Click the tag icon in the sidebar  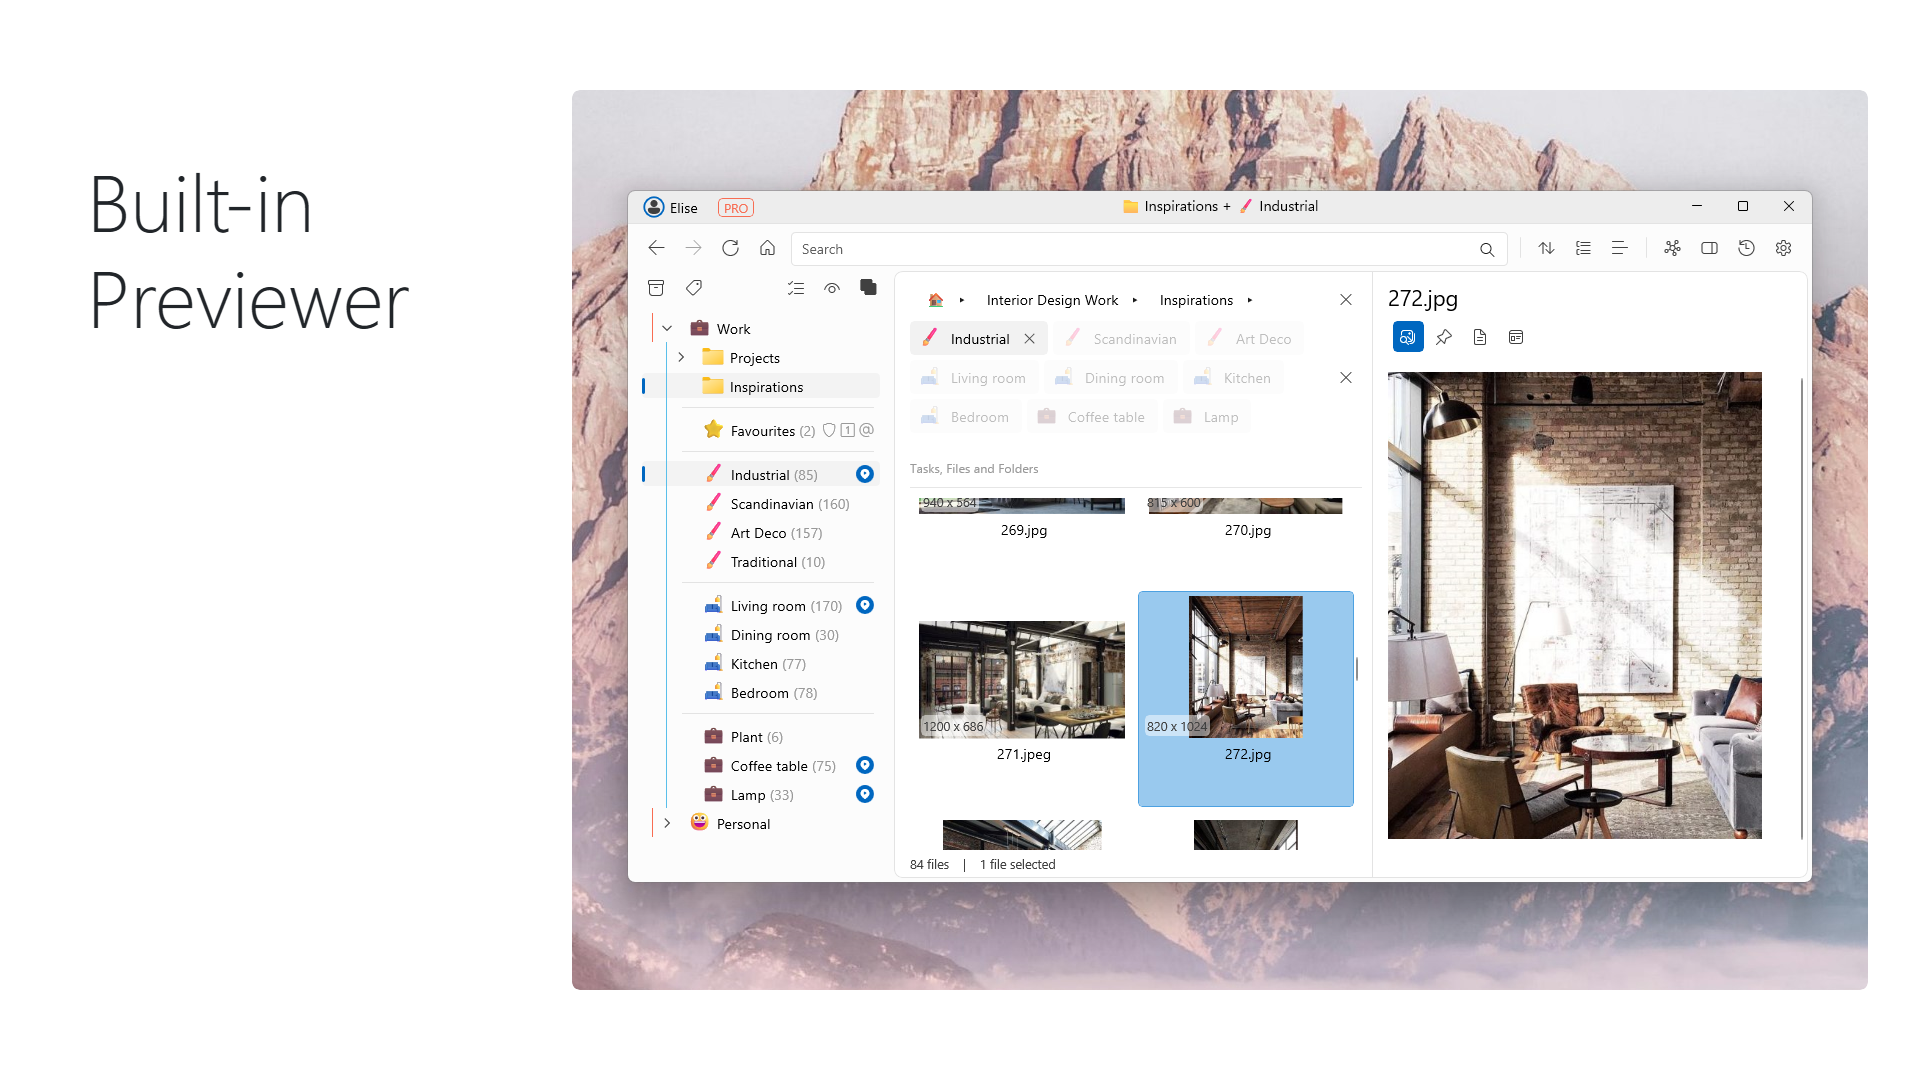pyautogui.click(x=694, y=288)
